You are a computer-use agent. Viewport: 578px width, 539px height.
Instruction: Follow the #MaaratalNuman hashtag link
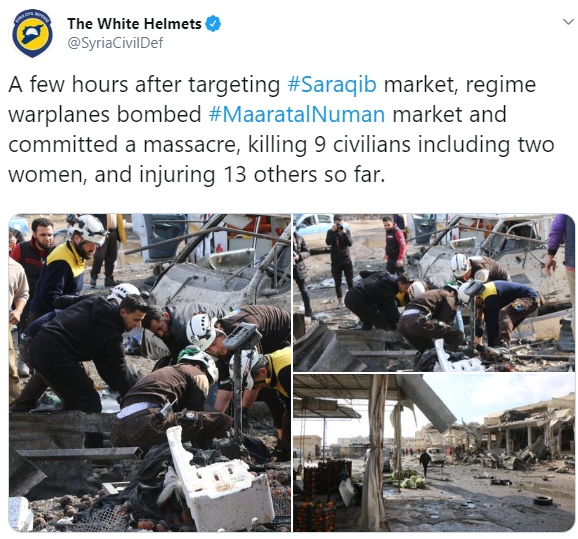click(297, 114)
